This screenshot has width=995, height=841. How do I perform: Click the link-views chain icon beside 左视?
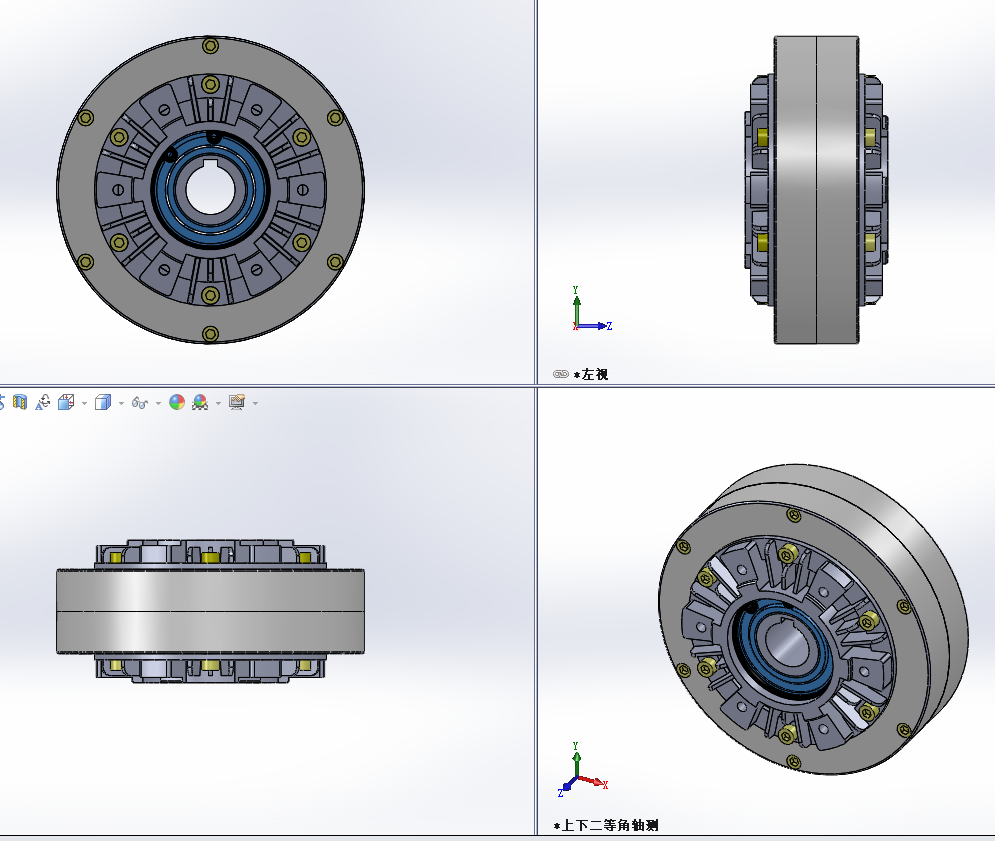[560, 374]
